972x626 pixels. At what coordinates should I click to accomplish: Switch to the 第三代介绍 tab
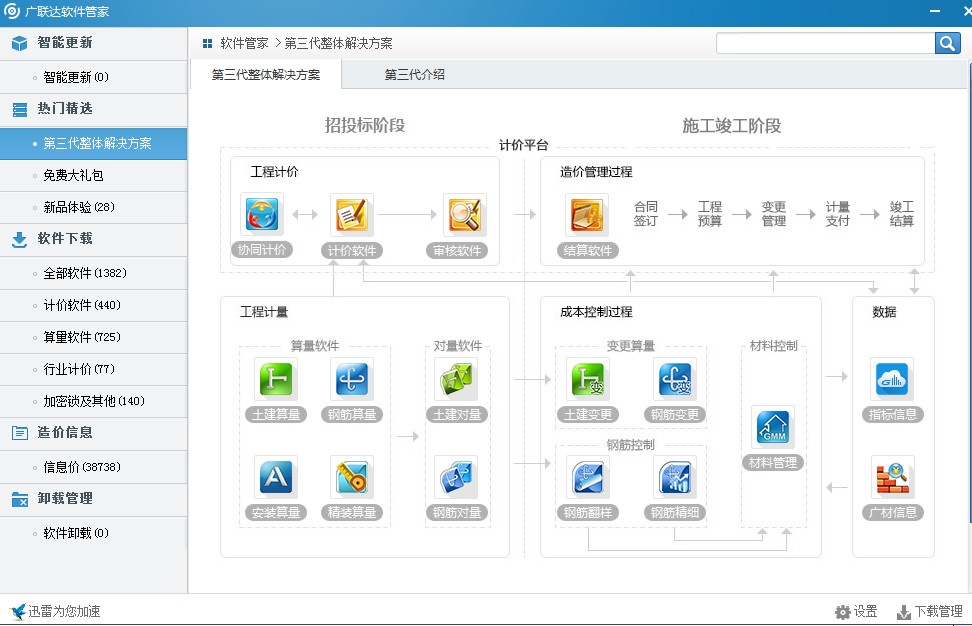pos(415,75)
